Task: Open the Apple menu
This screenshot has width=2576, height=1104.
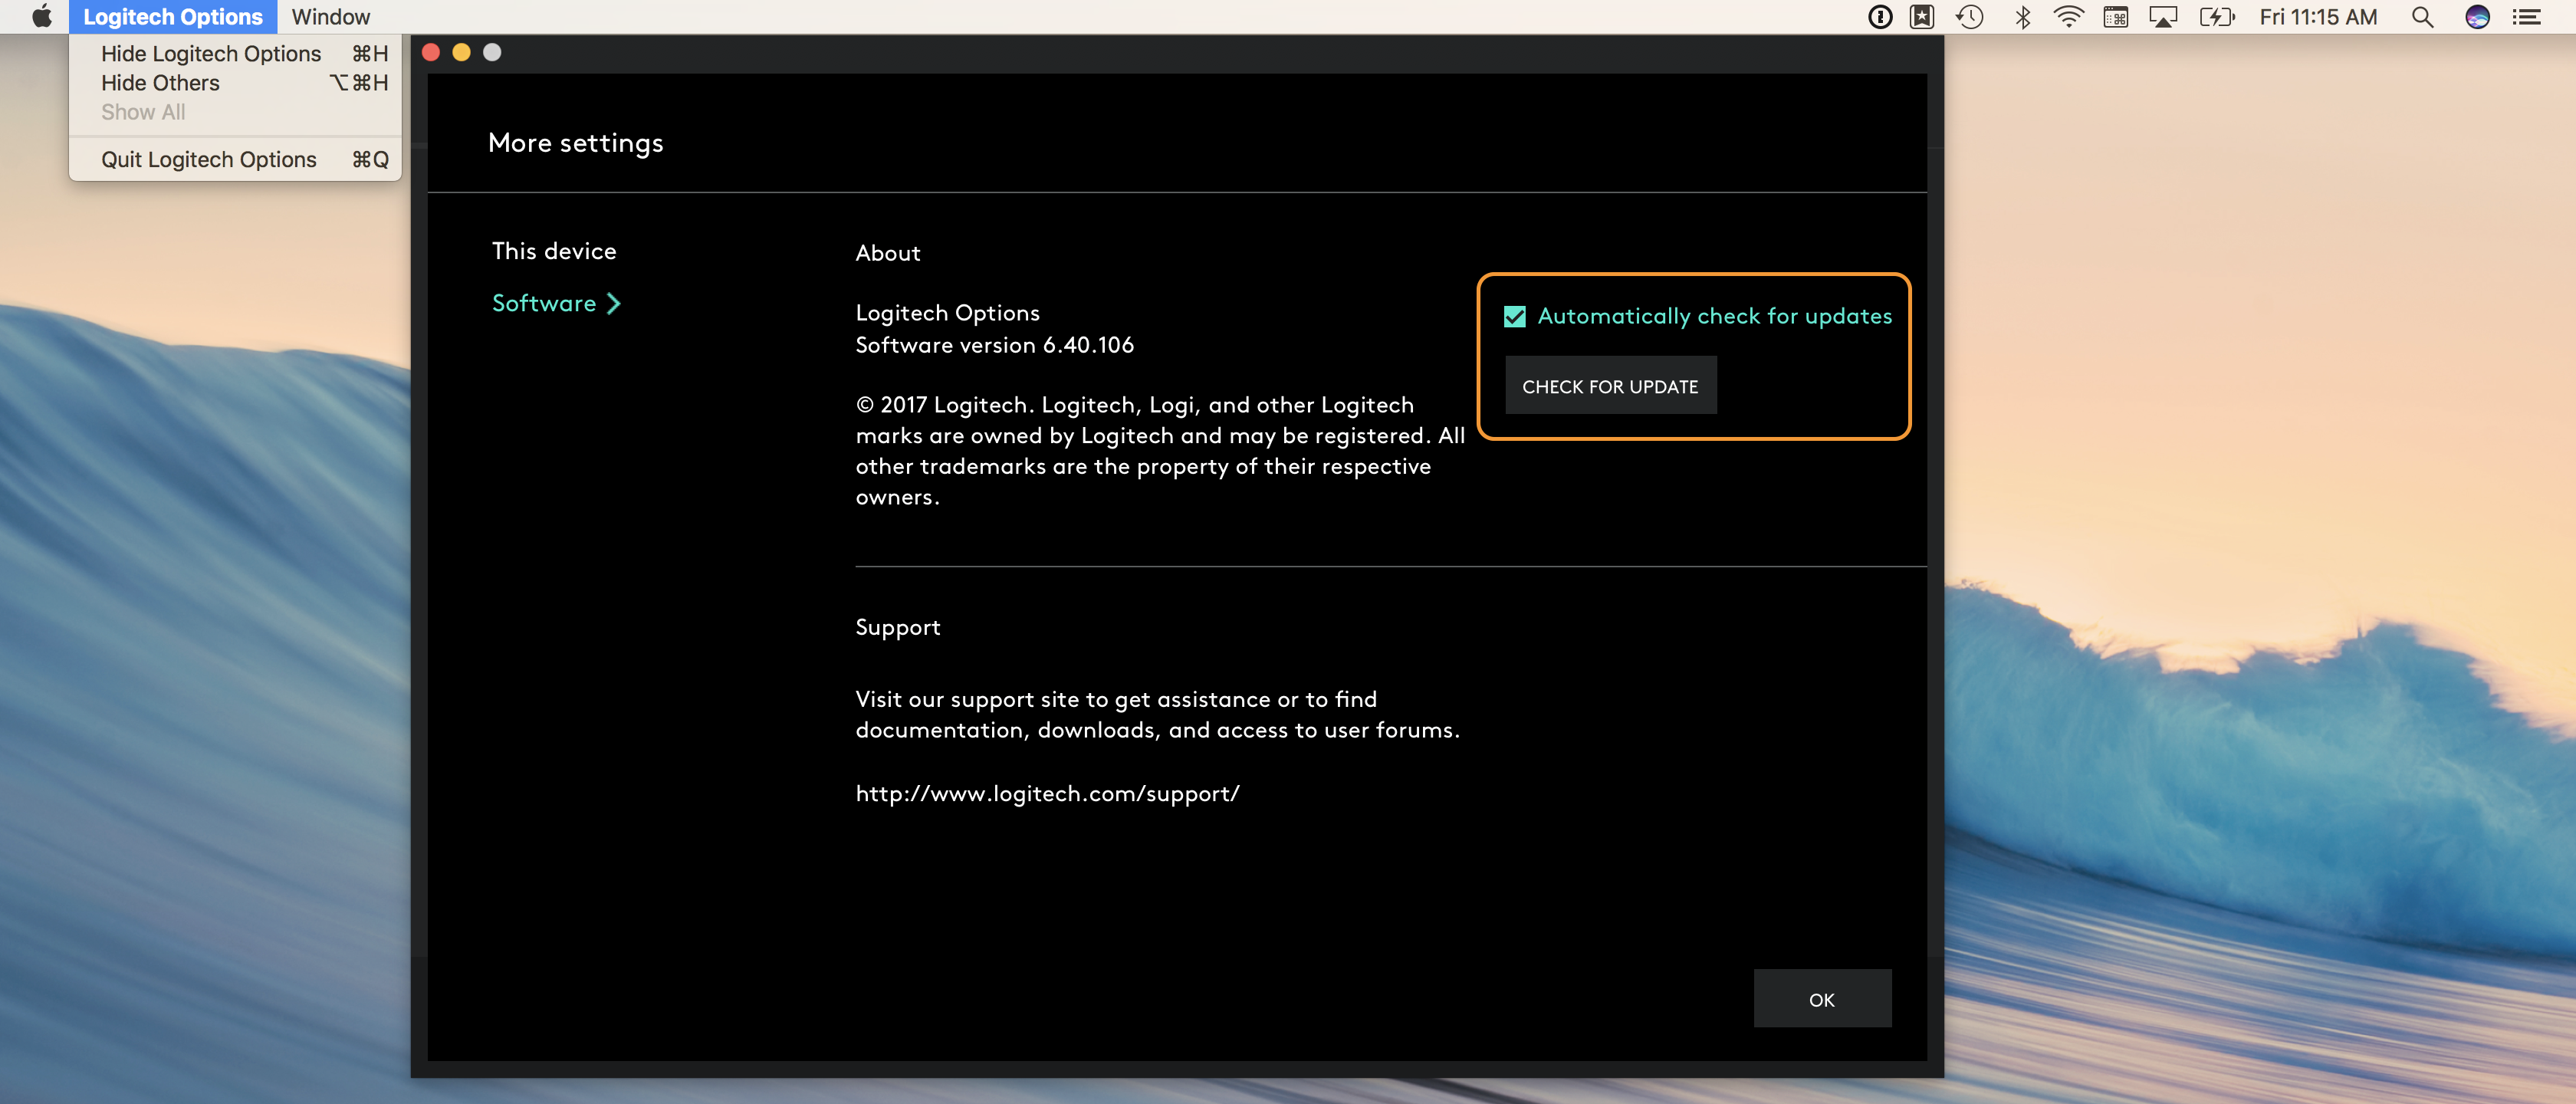Action: tap(41, 17)
